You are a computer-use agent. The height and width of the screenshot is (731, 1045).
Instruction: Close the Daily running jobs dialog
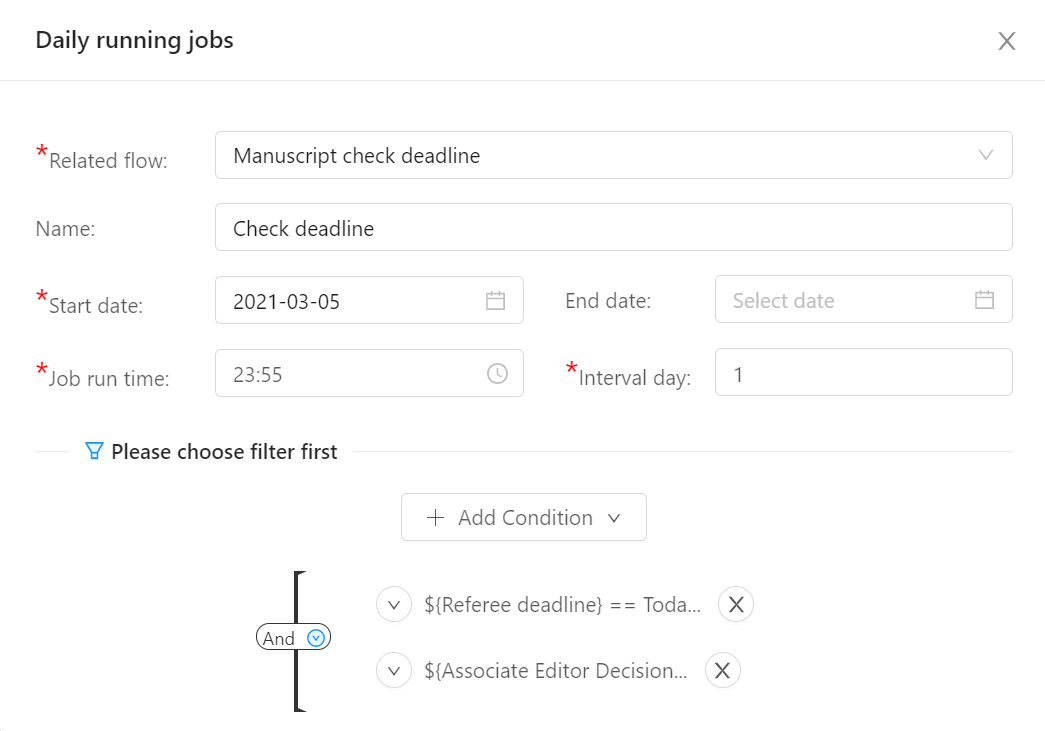[x=1006, y=41]
